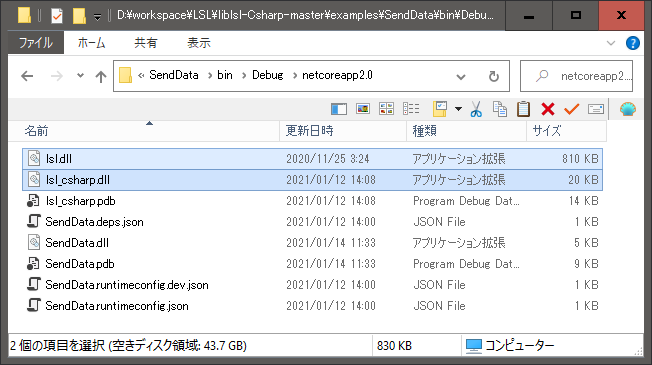Sort by 種類 column header
Image resolution: width=652 pixels, height=365 pixels.
(x=467, y=131)
